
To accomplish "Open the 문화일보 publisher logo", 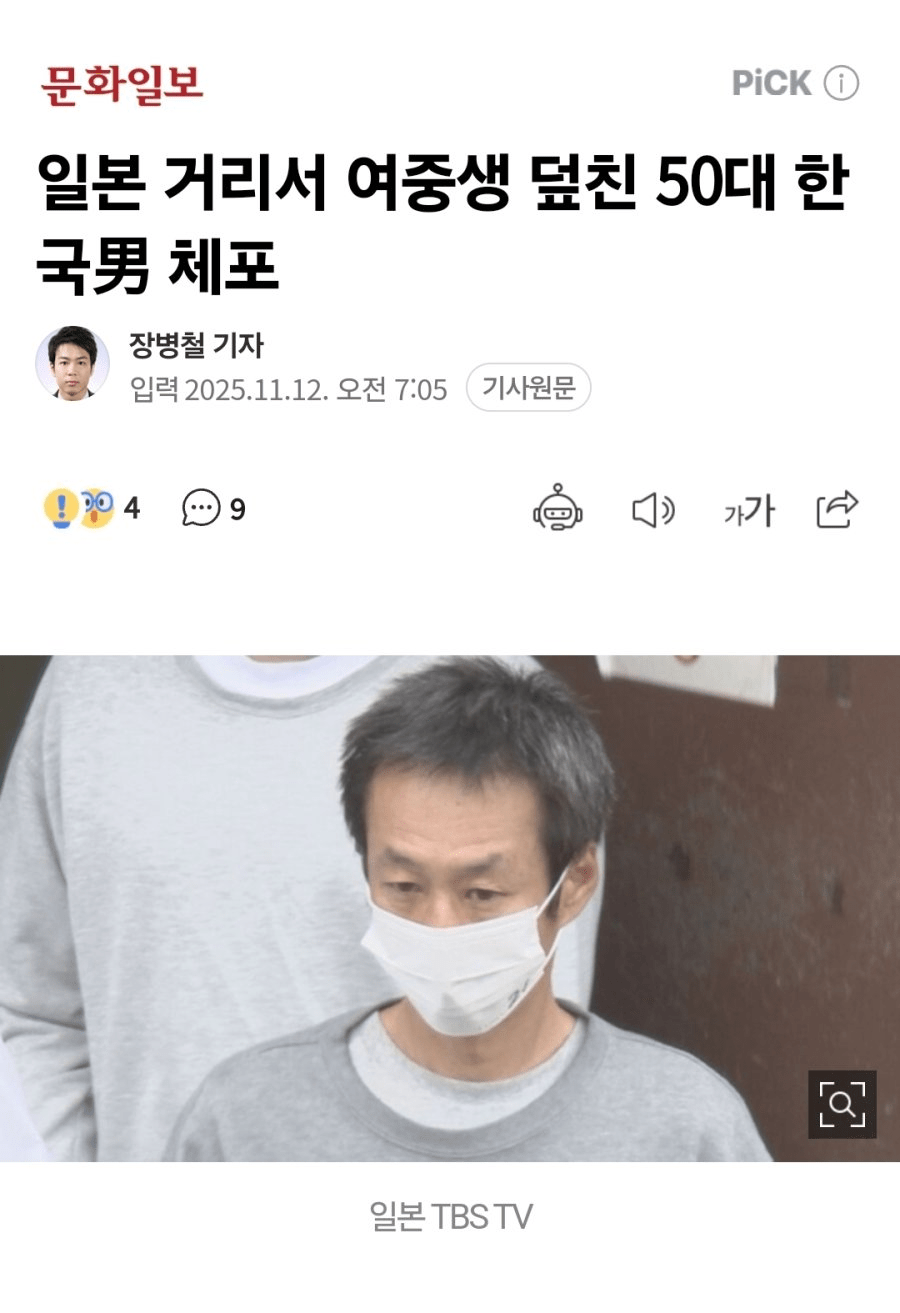I will coord(122,83).
